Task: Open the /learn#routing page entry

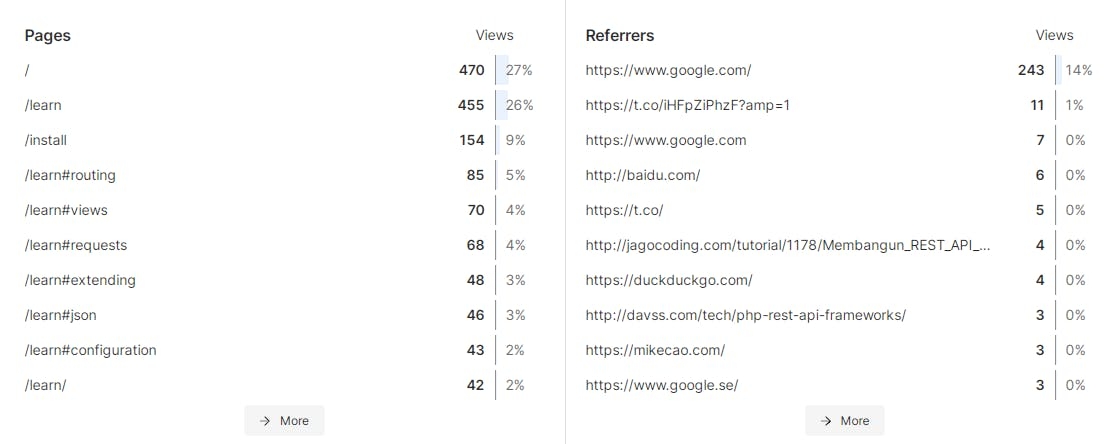Action: click(x=70, y=175)
